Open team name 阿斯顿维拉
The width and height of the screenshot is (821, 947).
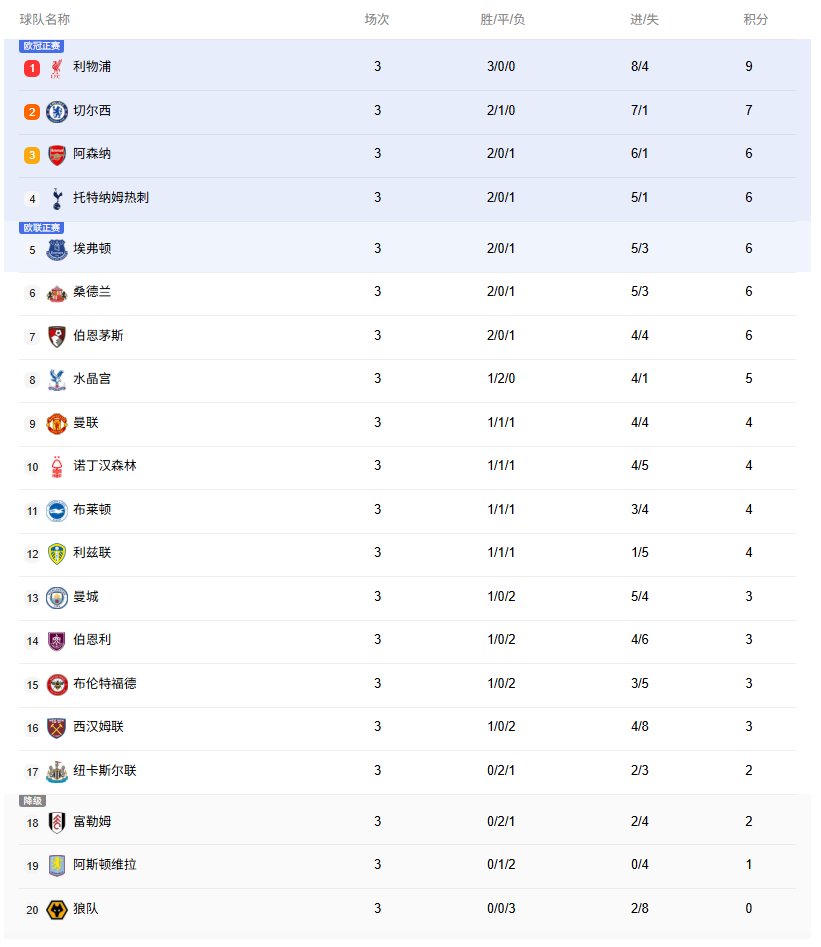[105, 865]
